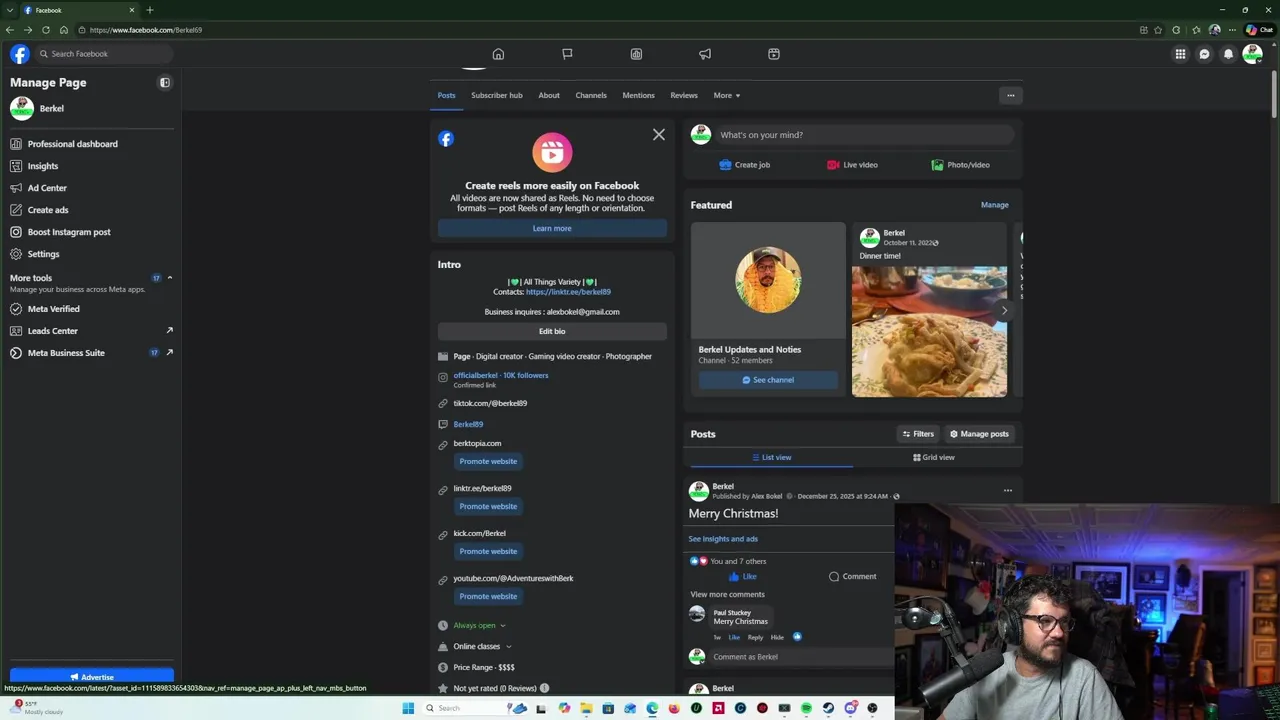
Task: Open Steam from the taskbar
Action: pyautogui.click(x=828, y=708)
